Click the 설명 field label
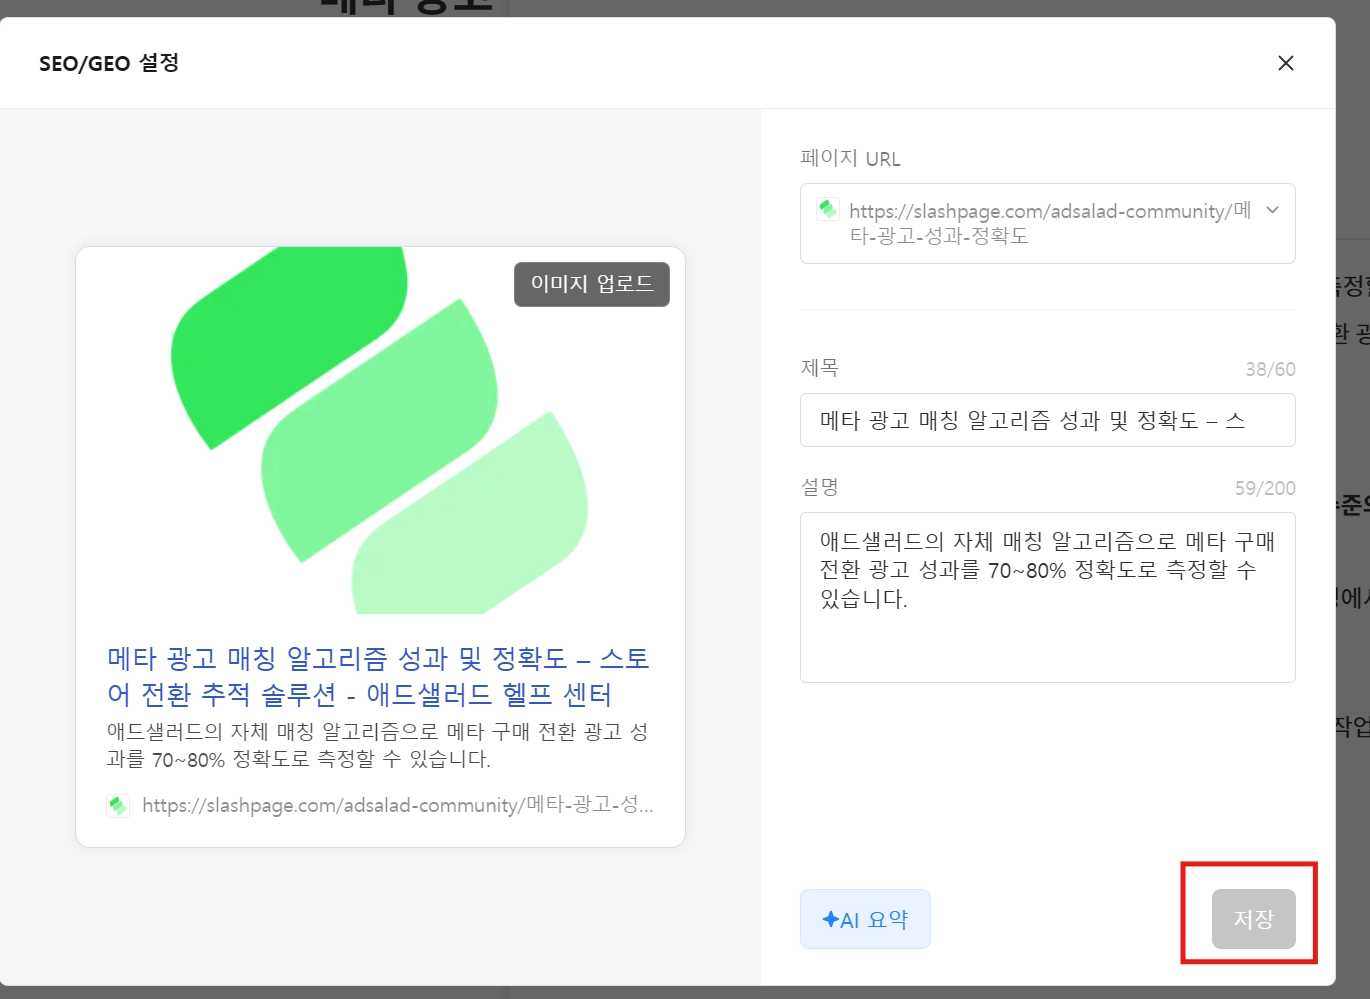The height and width of the screenshot is (999, 1370). point(819,487)
